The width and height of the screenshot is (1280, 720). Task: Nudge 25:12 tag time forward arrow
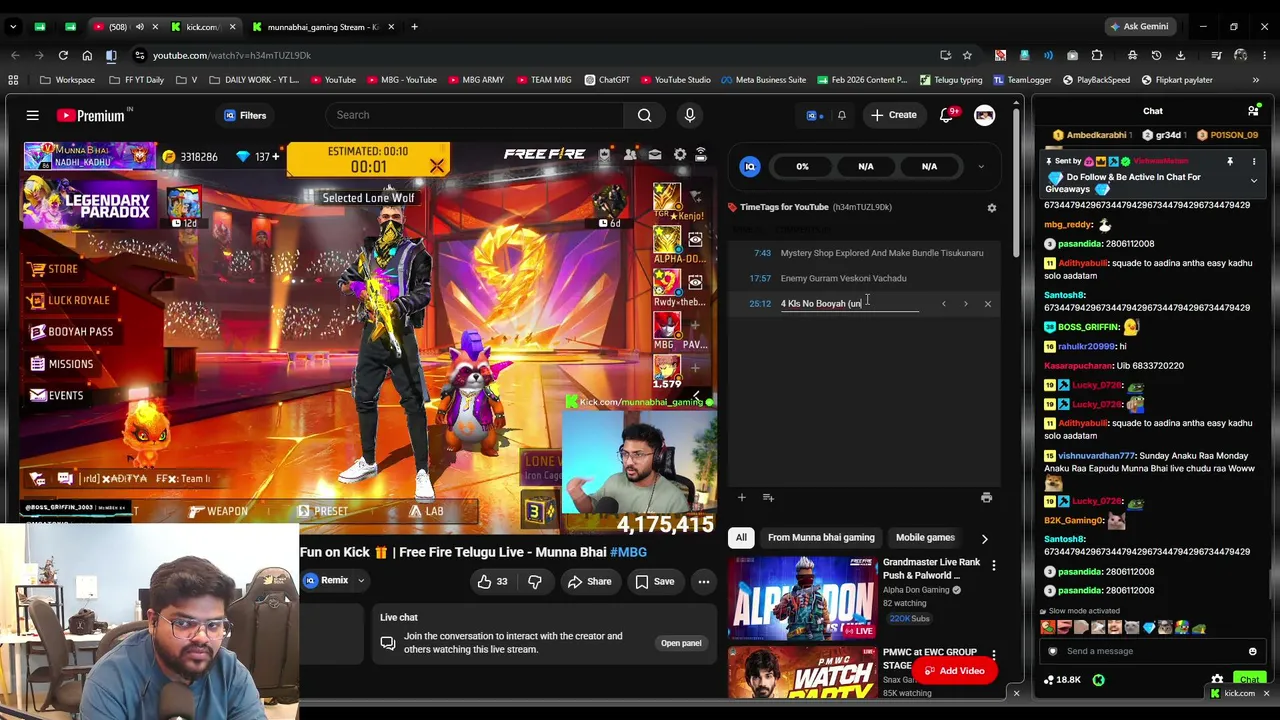965,303
